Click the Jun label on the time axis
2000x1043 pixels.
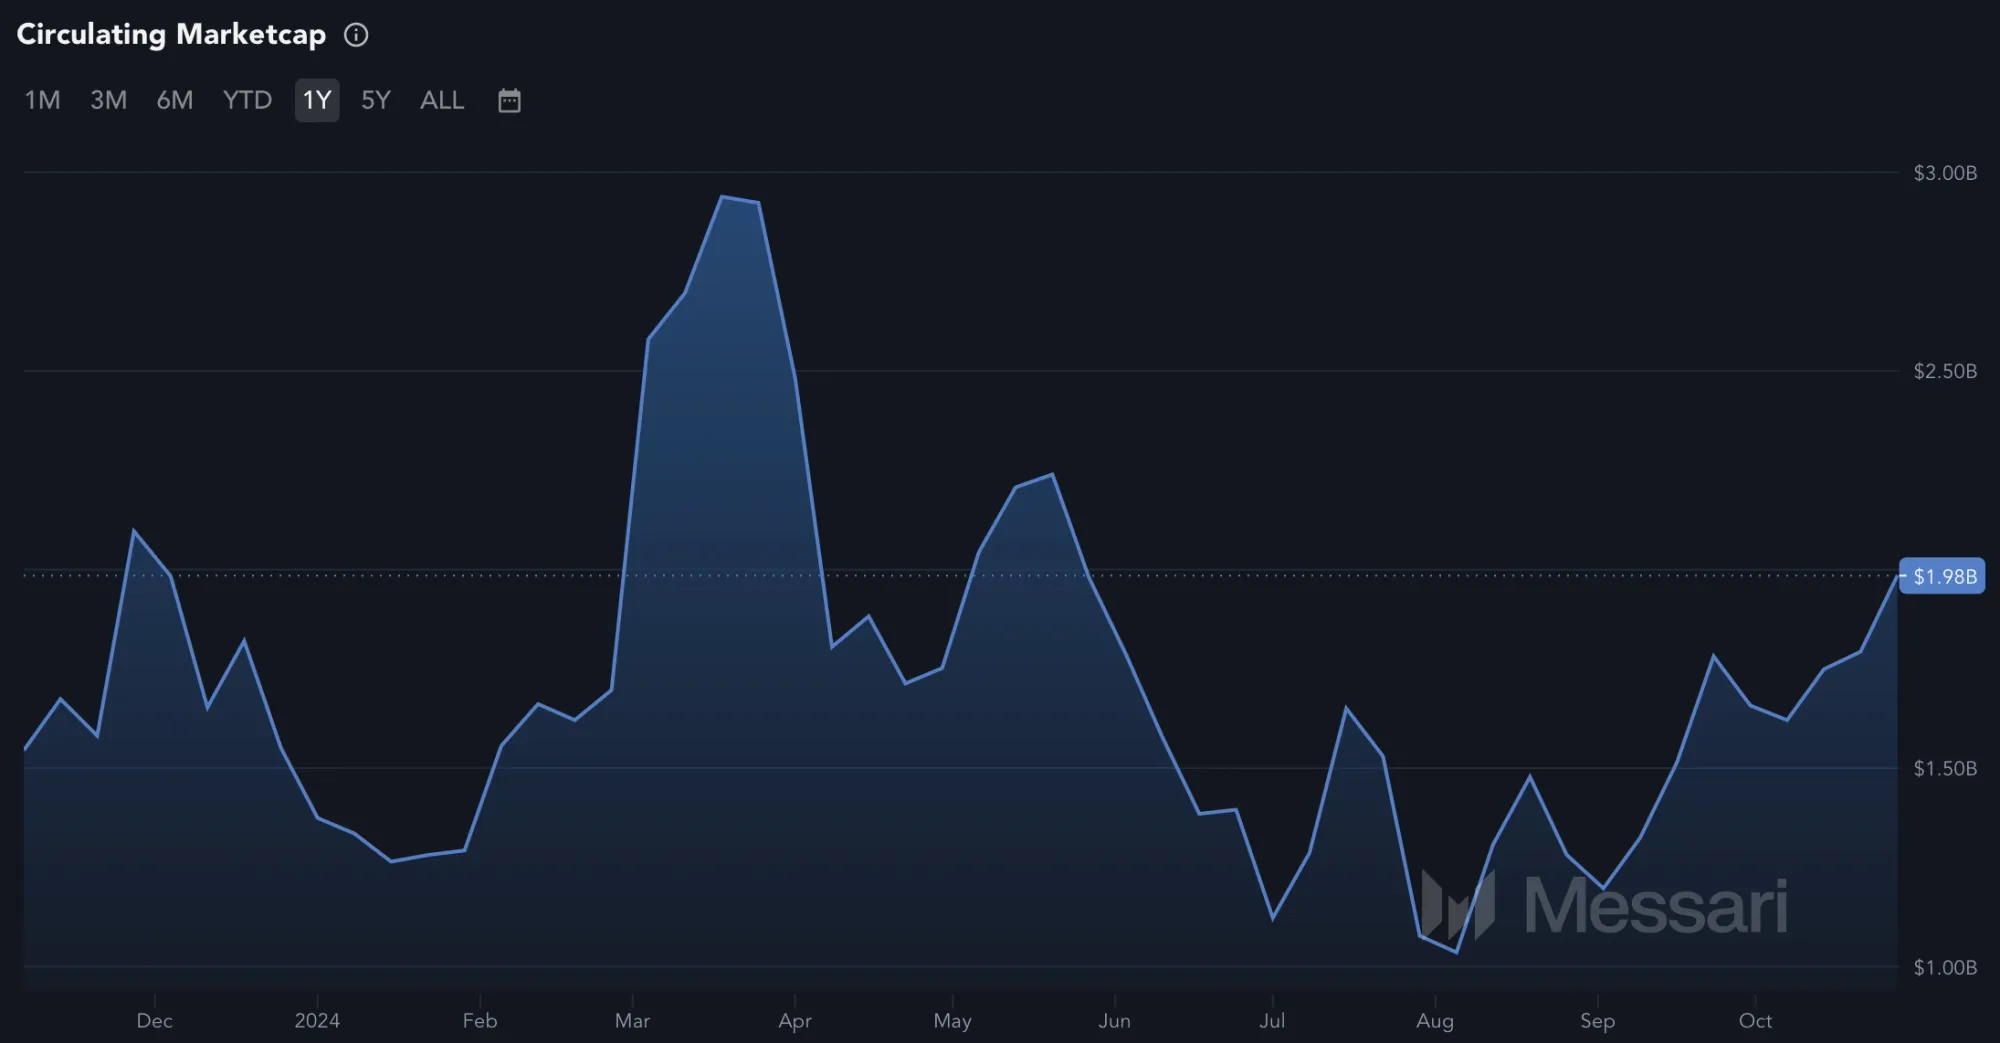1114,1020
